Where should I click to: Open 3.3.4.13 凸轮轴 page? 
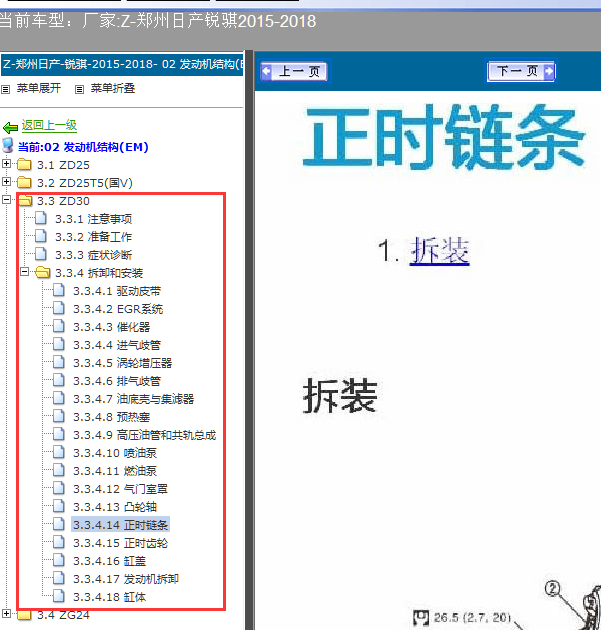[115, 507]
